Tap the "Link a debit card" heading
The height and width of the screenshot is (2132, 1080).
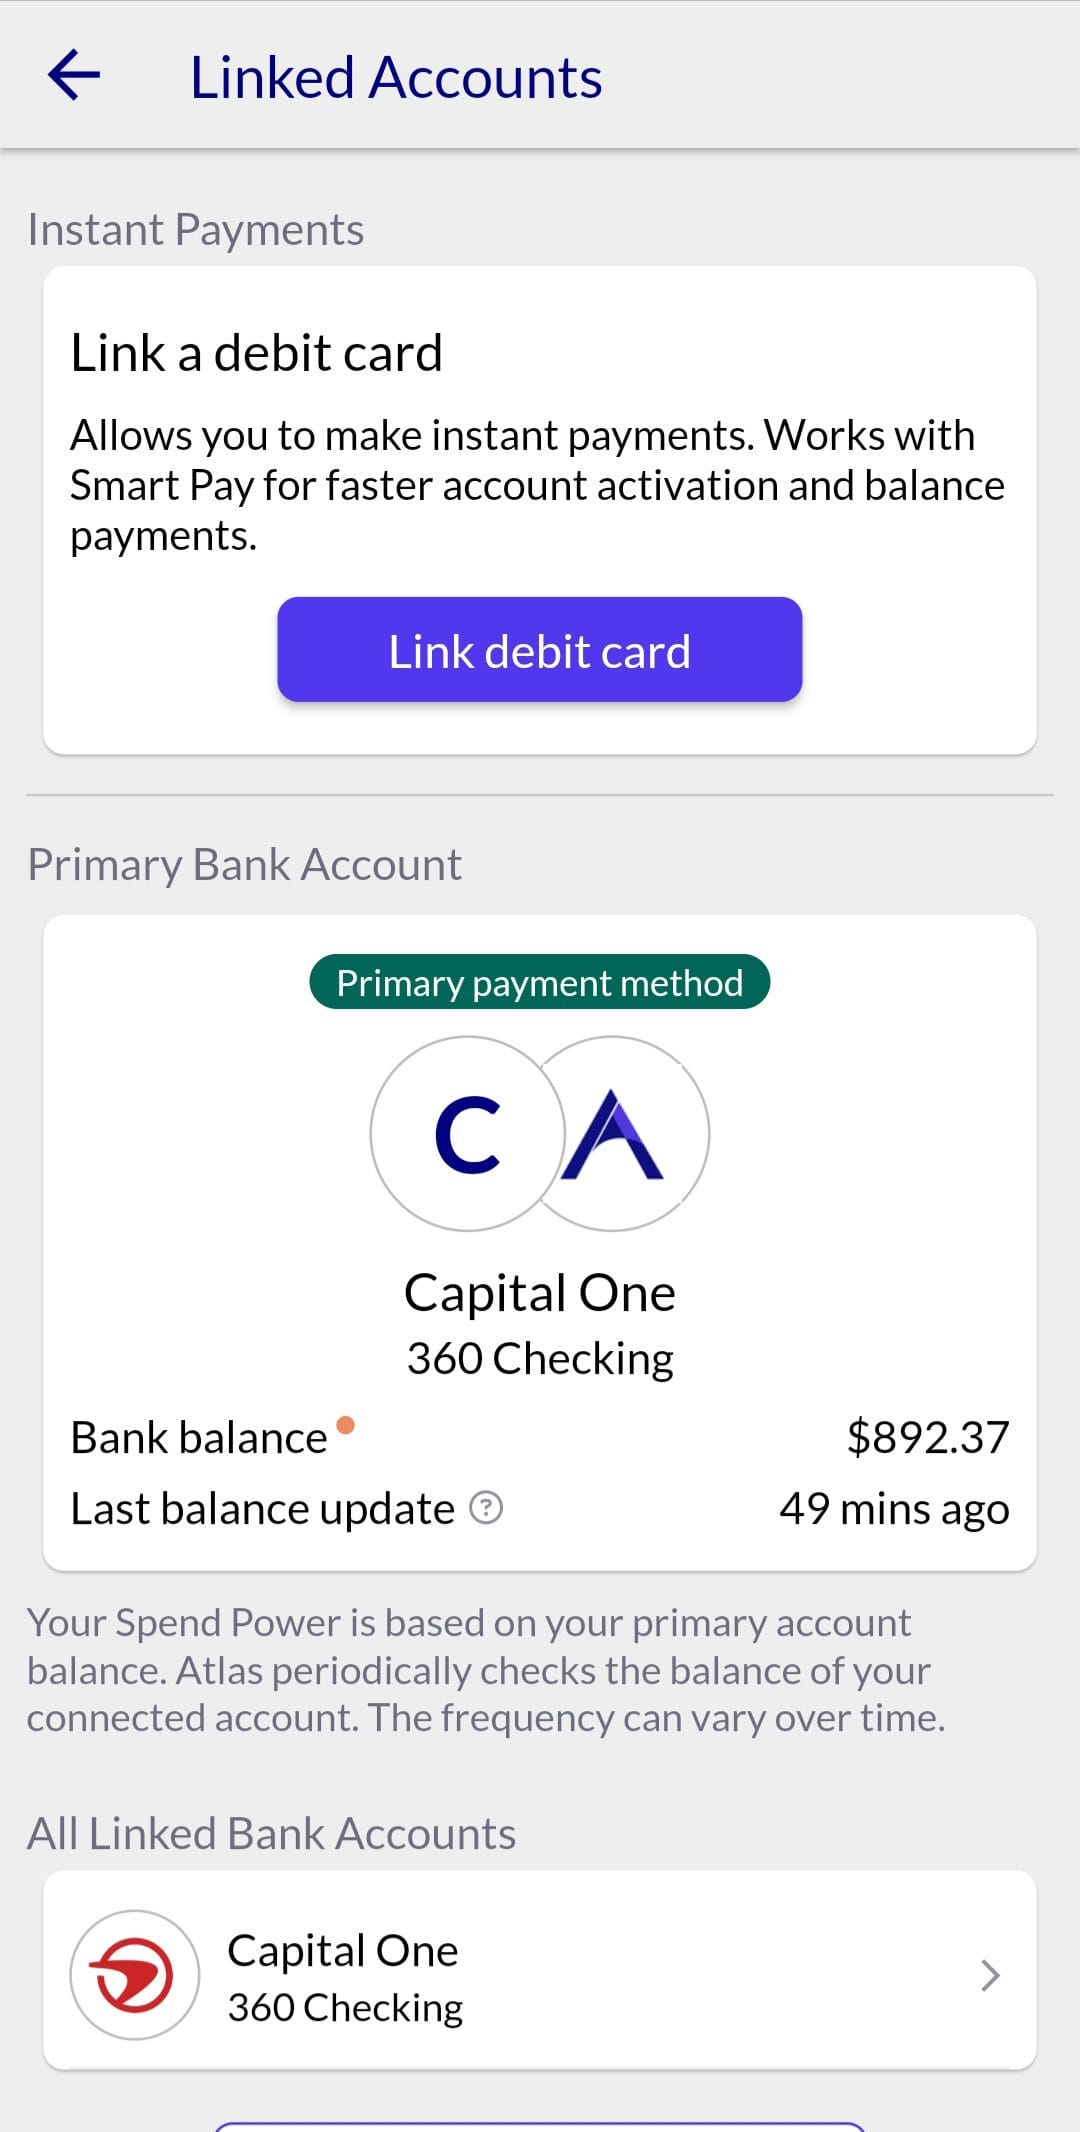[x=256, y=353]
